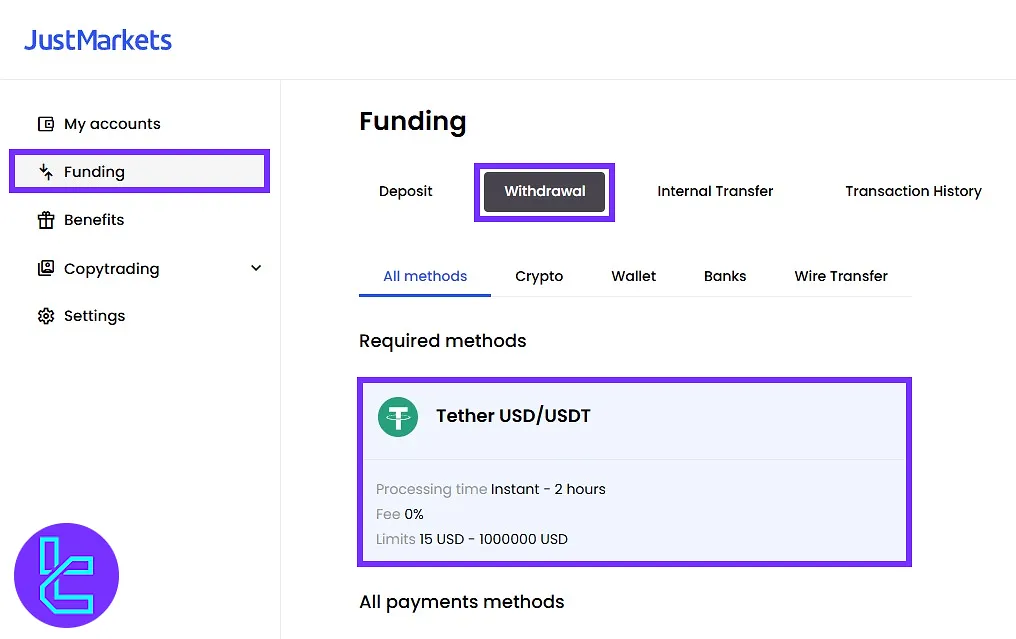1016x639 pixels.
Task: Click the Tether green coin icon
Action: pyautogui.click(x=398, y=417)
